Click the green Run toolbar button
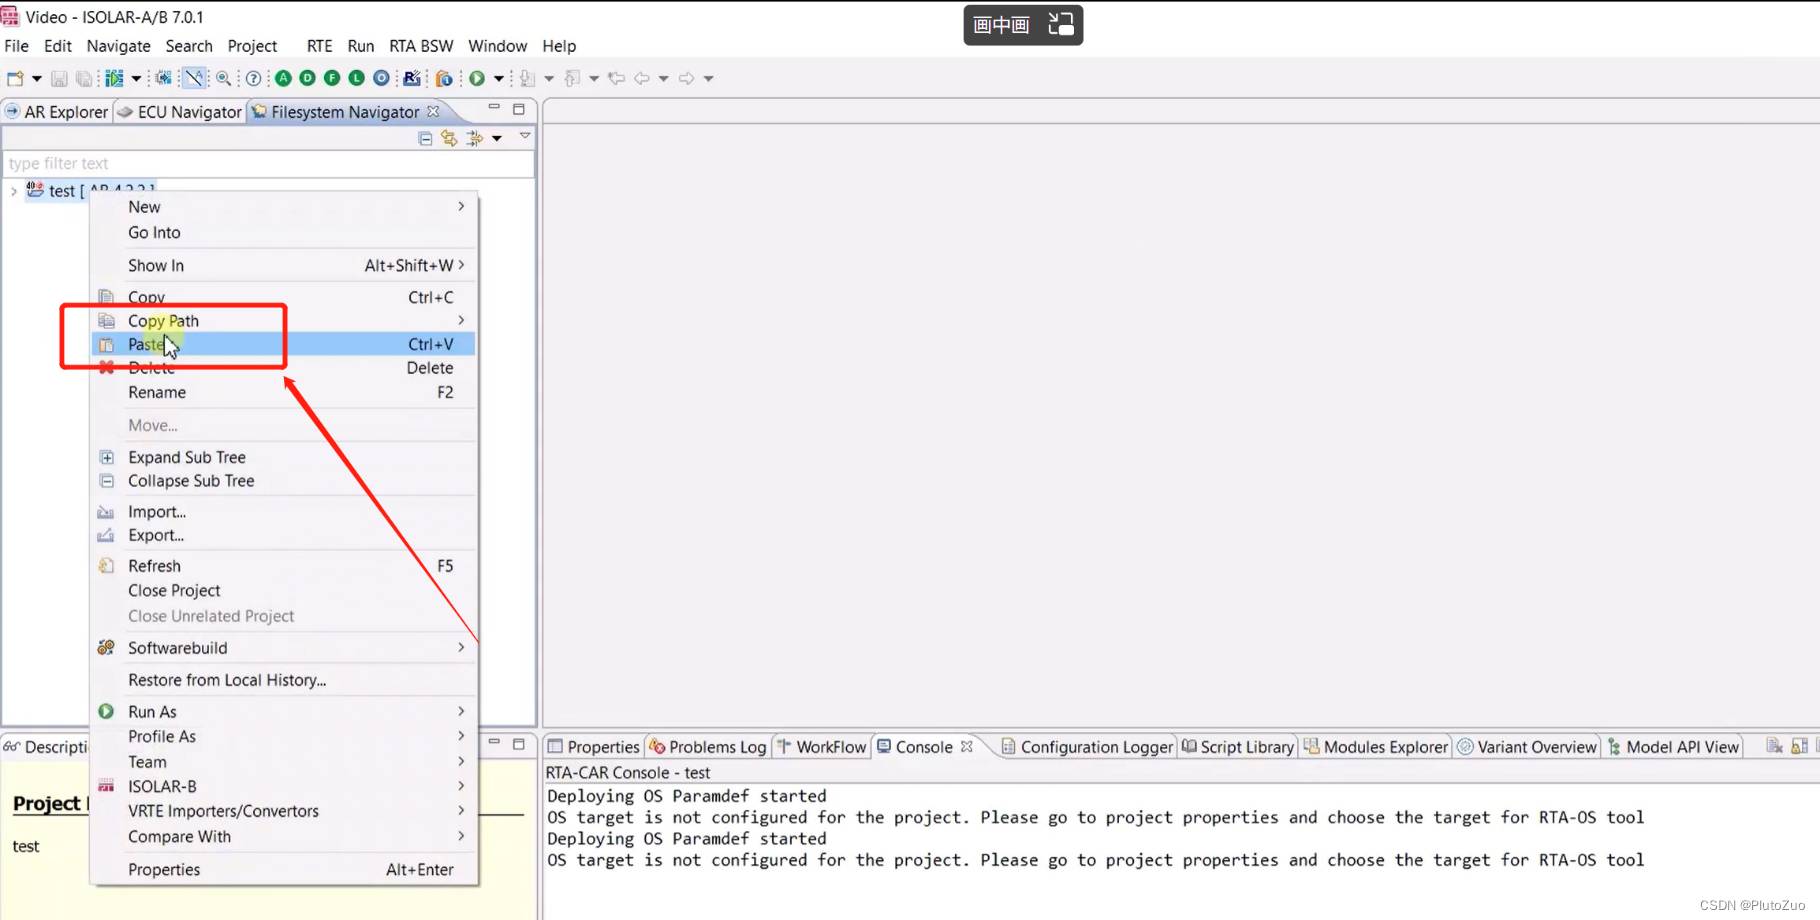Image resolution: width=1820 pixels, height=920 pixels. pyautogui.click(x=477, y=78)
